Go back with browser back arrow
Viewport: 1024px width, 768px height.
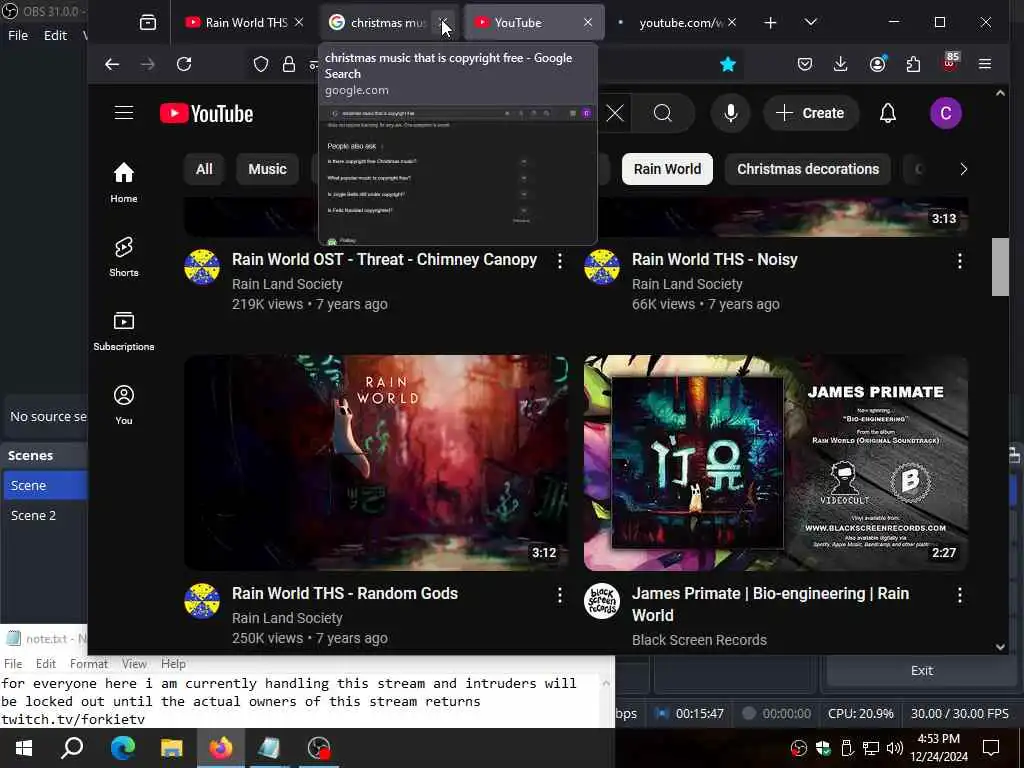[x=112, y=64]
